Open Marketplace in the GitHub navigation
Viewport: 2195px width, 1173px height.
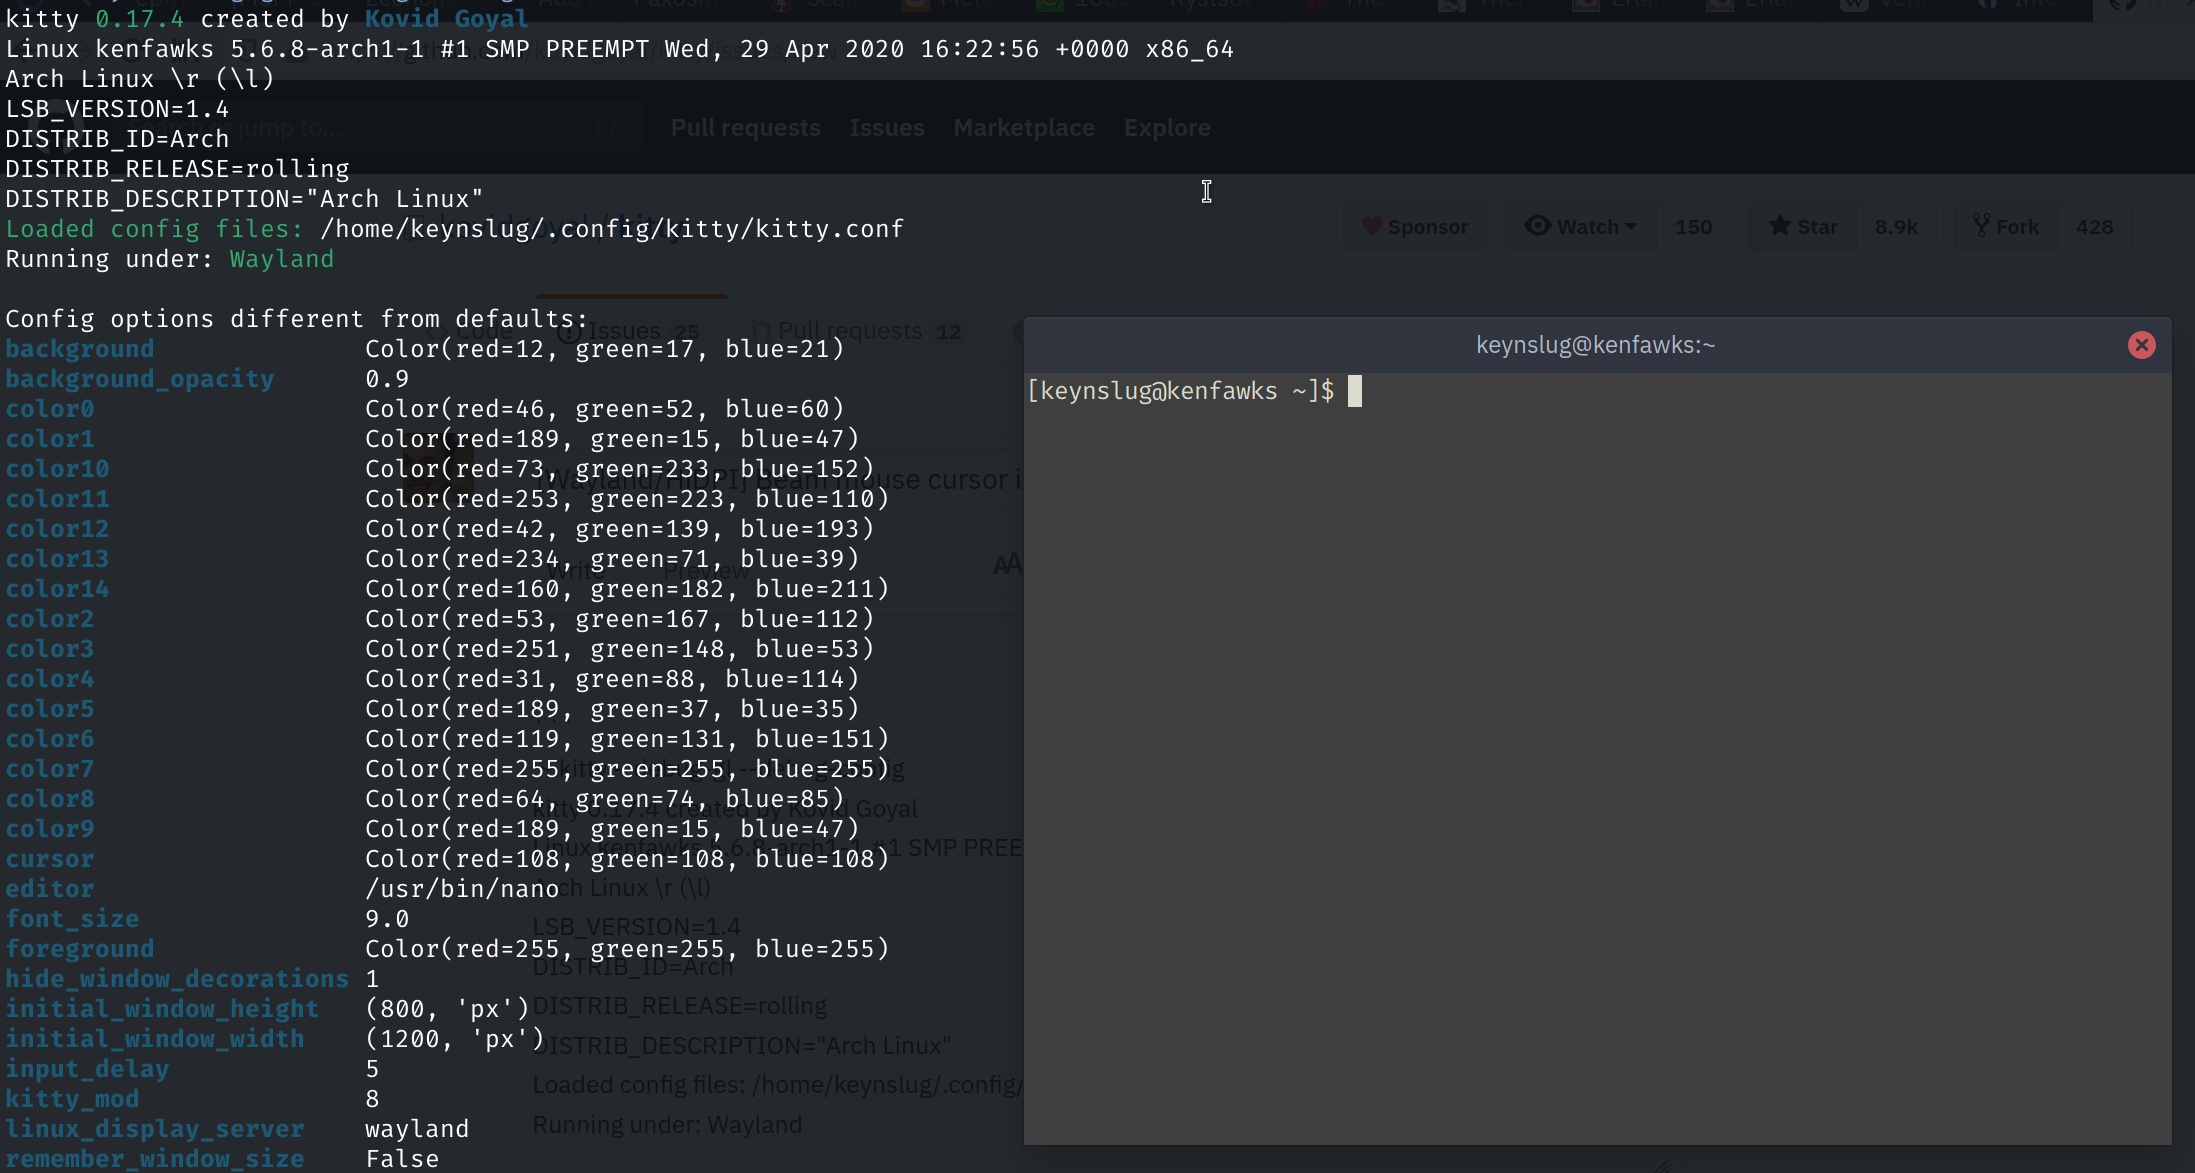tap(1024, 128)
